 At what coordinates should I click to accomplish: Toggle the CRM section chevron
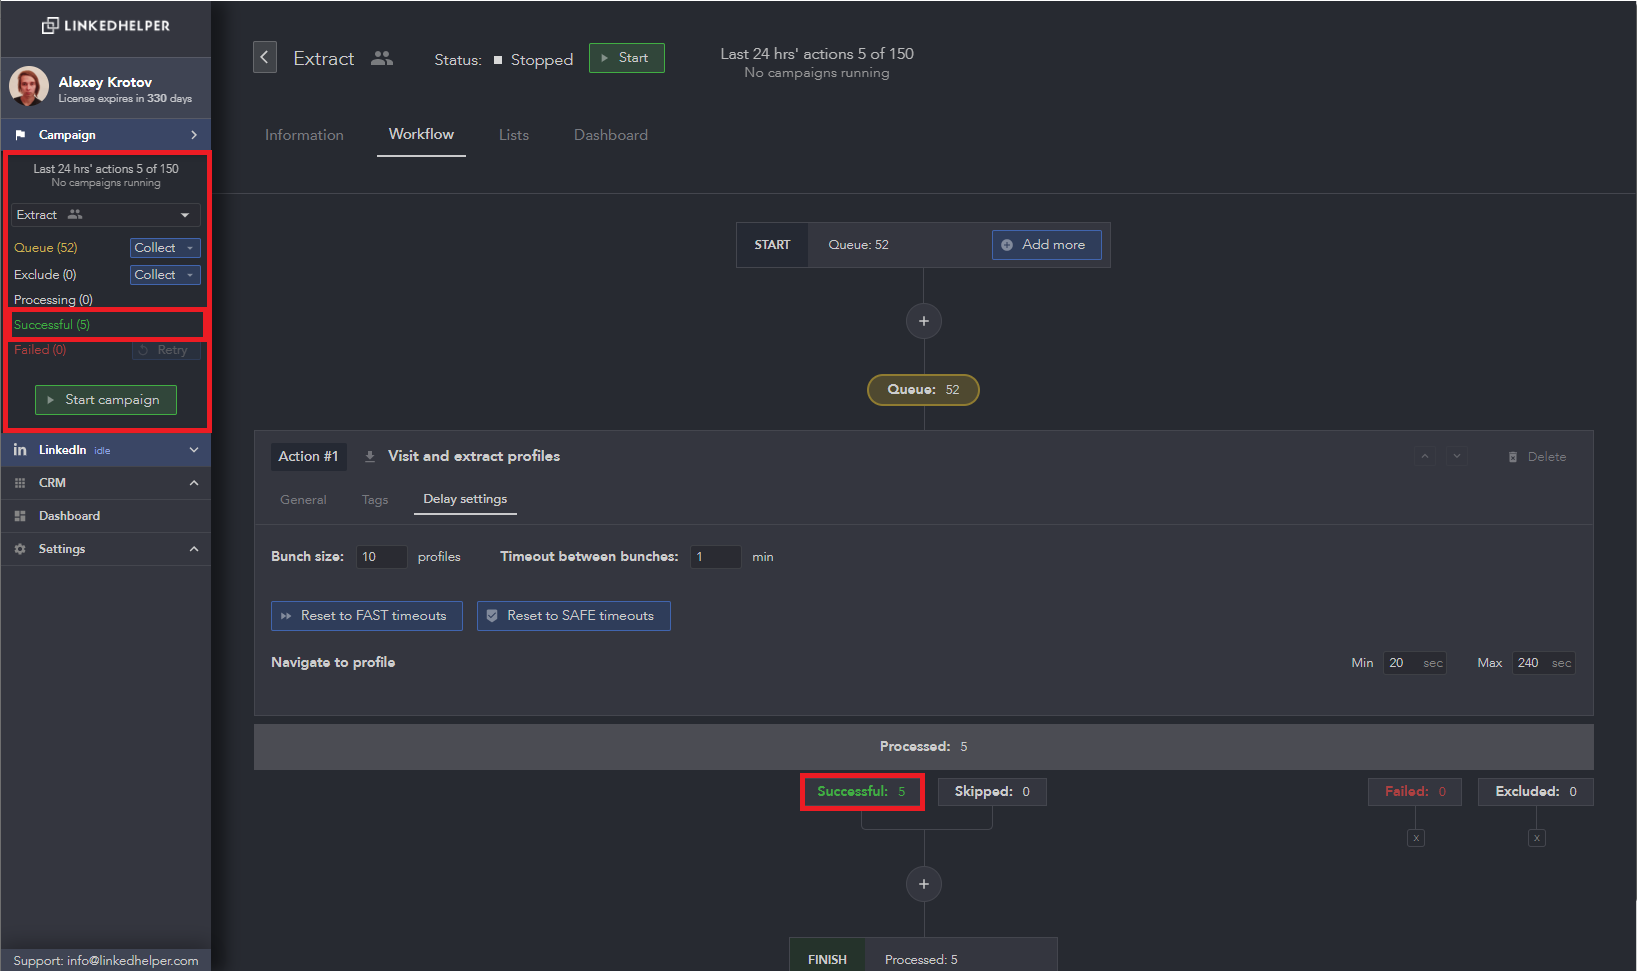point(194,483)
